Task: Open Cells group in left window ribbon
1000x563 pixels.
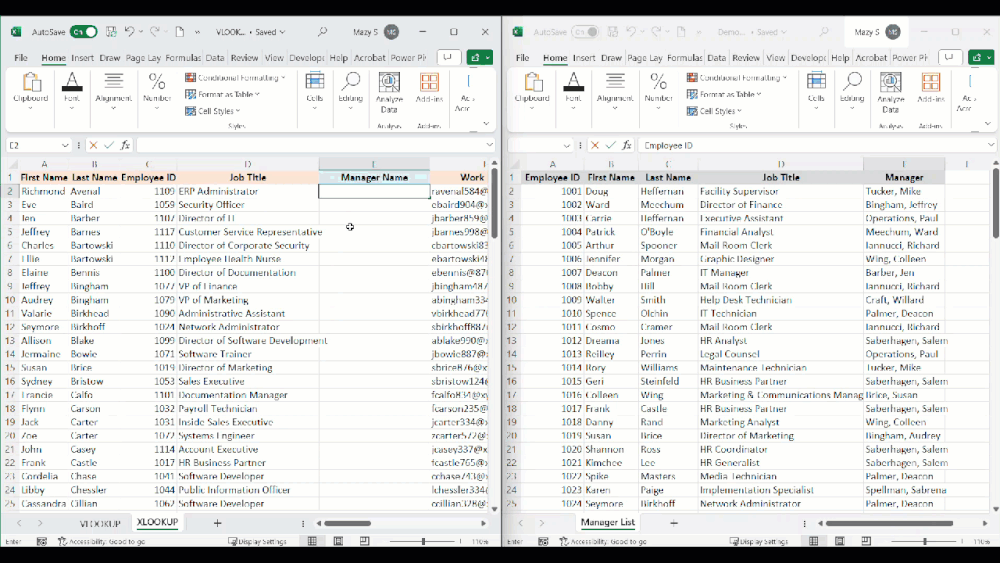Action: [314, 91]
